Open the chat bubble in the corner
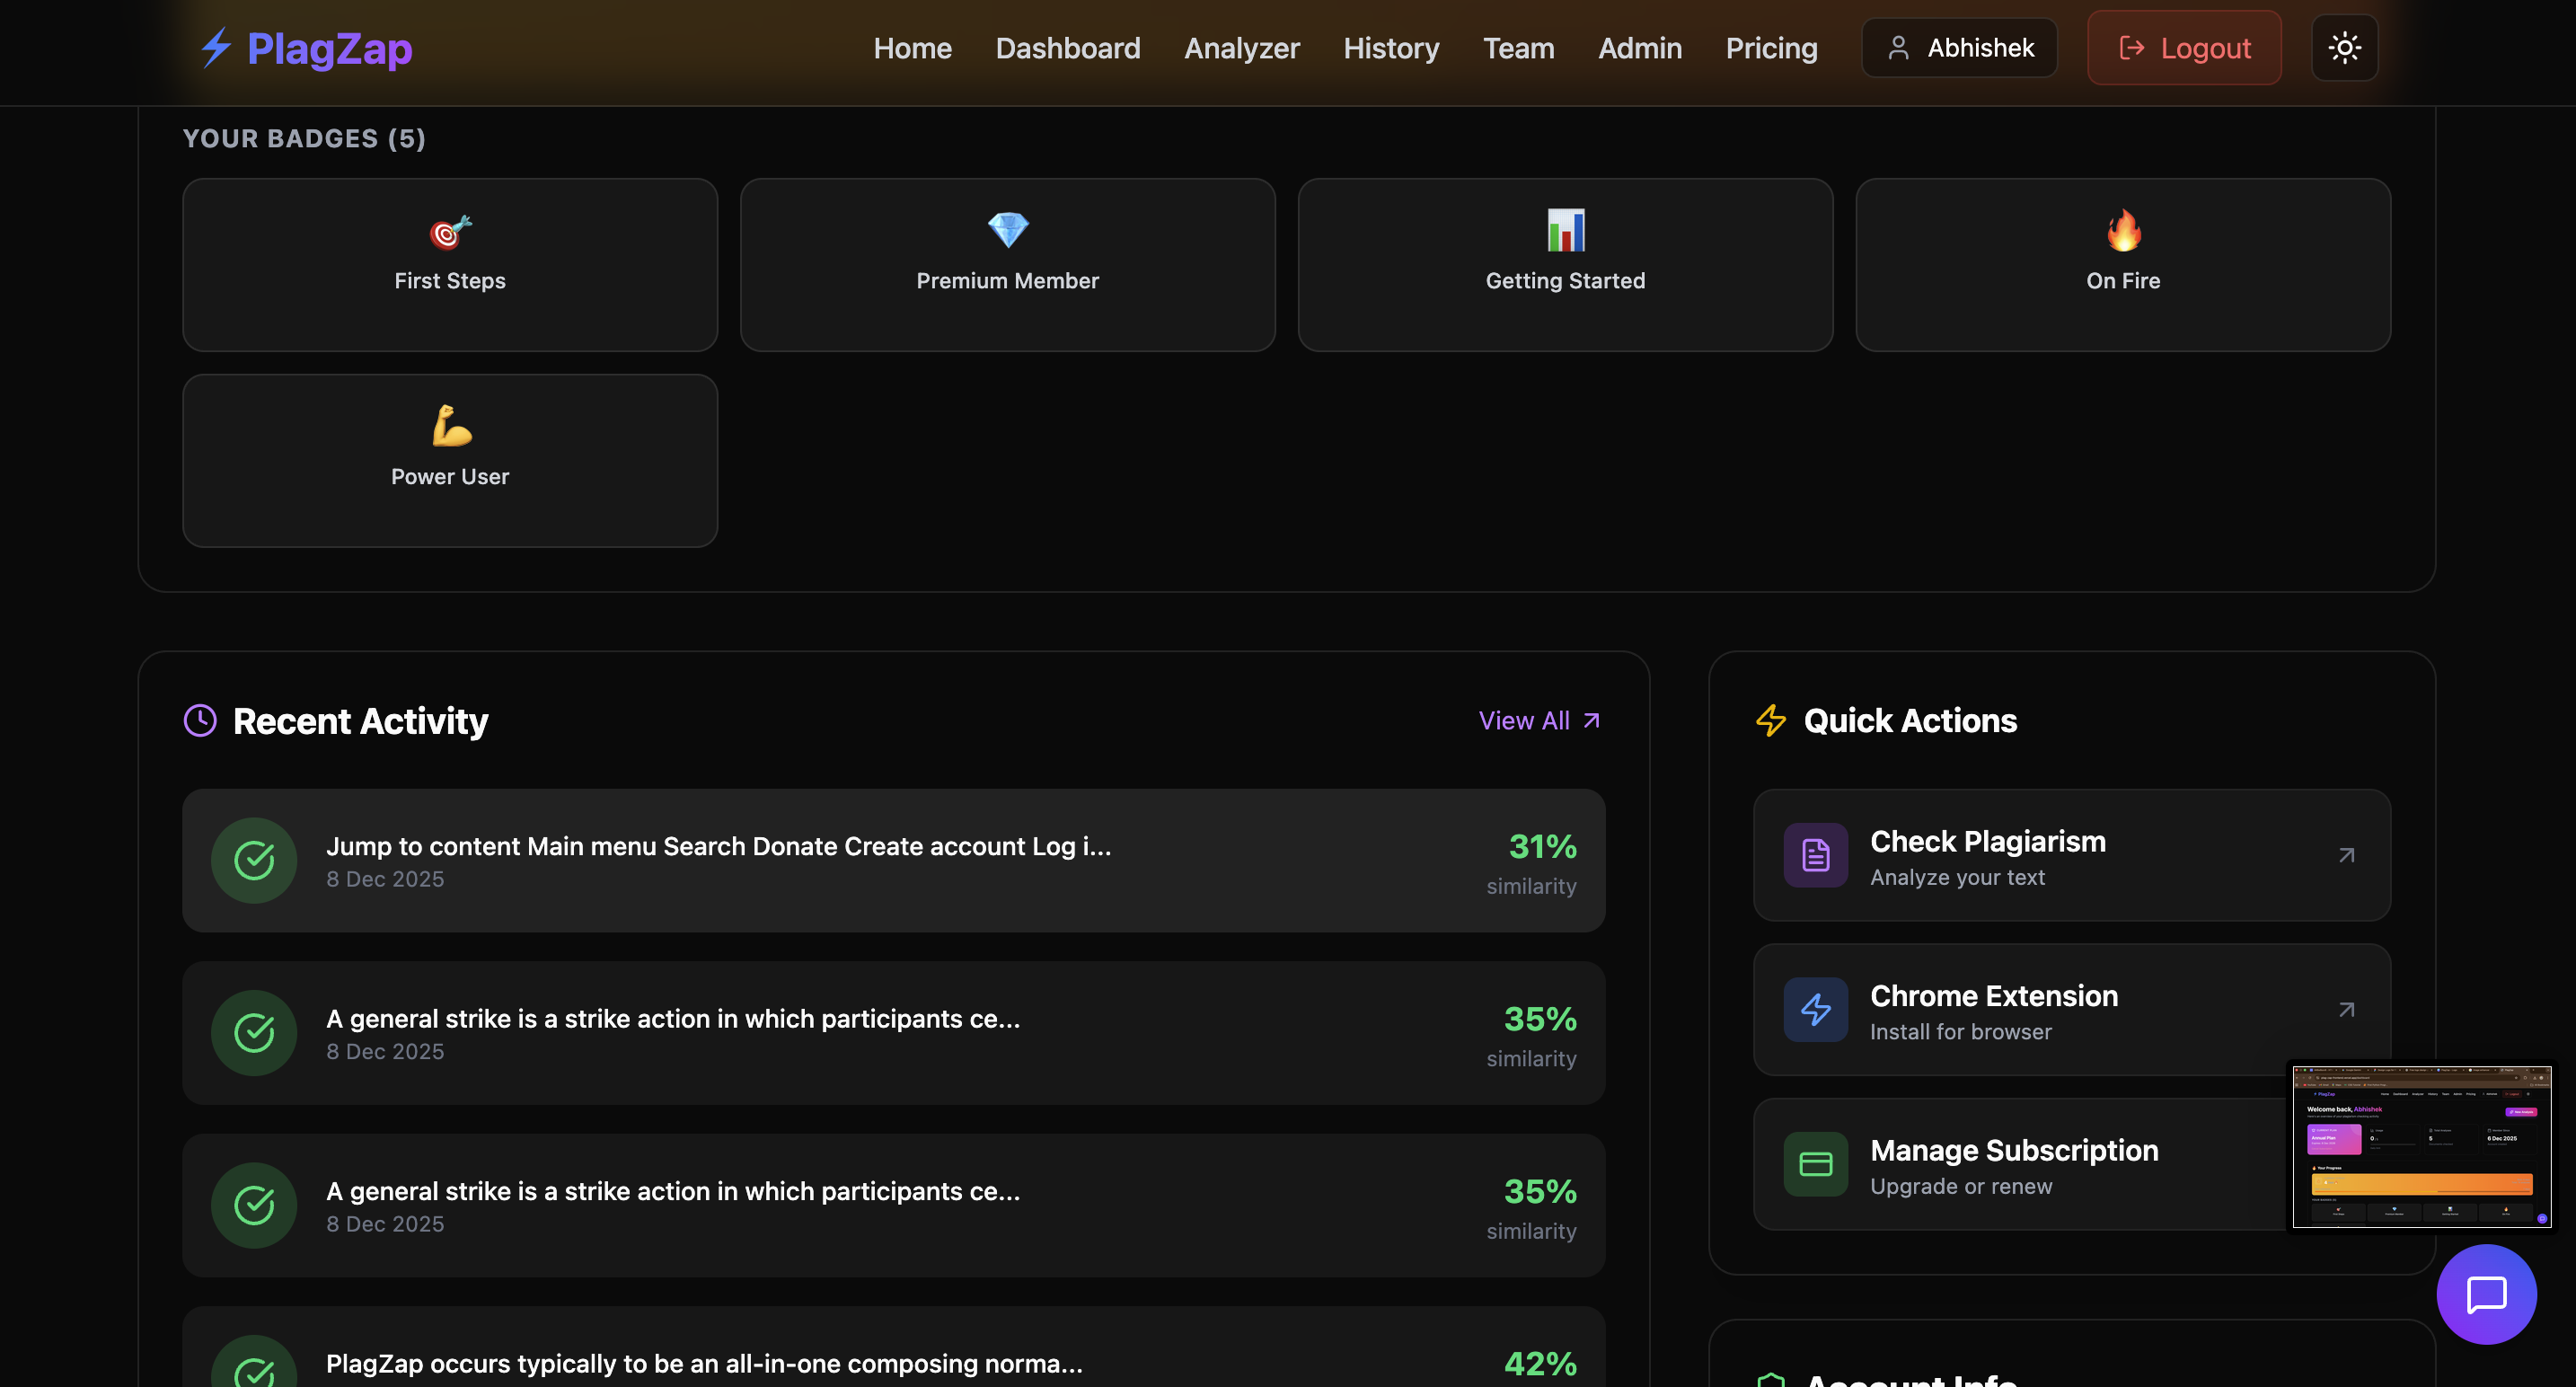The image size is (2576, 1387). point(2487,1294)
